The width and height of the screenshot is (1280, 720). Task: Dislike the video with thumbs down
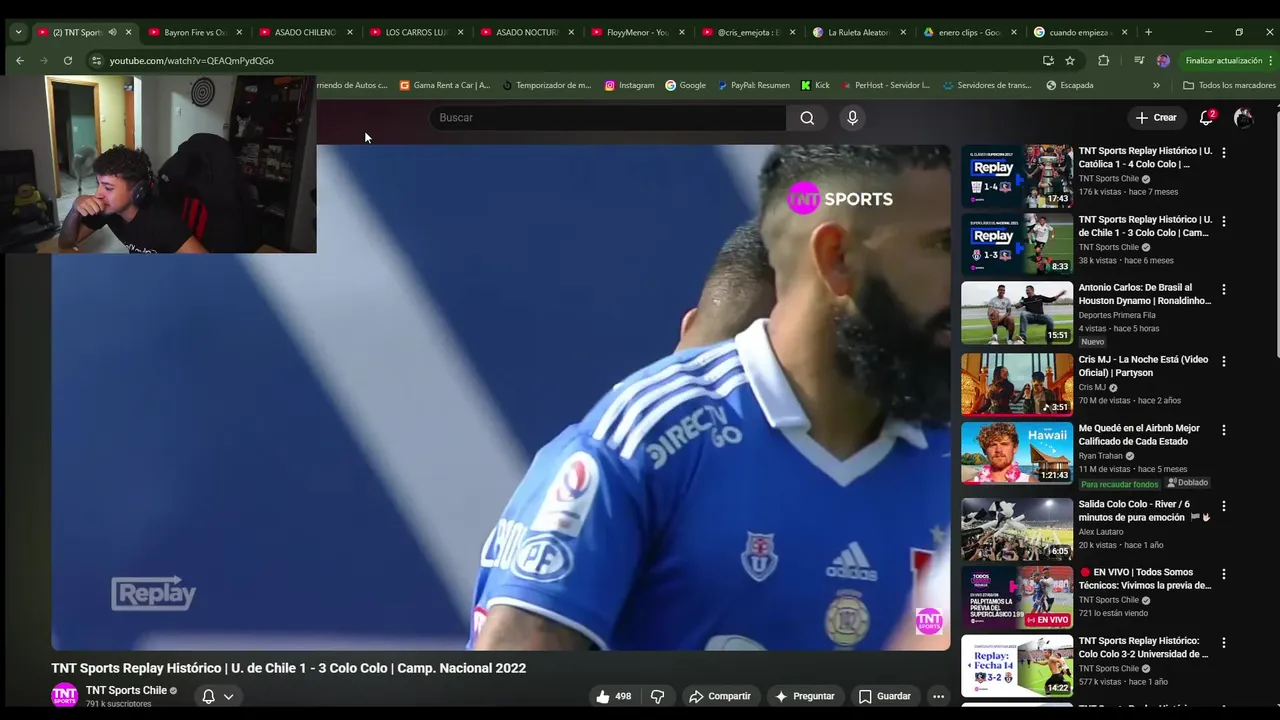tap(658, 696)
